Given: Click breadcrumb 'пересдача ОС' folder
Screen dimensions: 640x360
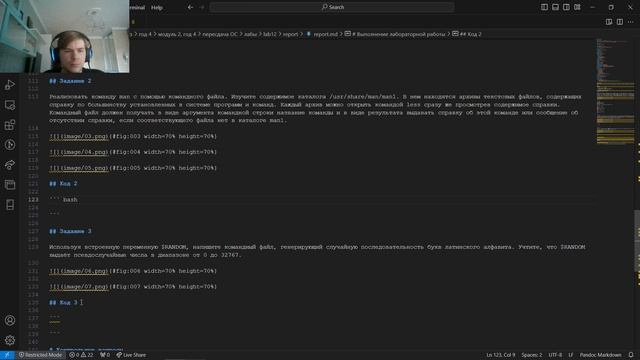Looking at the screenshot, I should [220, 34].
